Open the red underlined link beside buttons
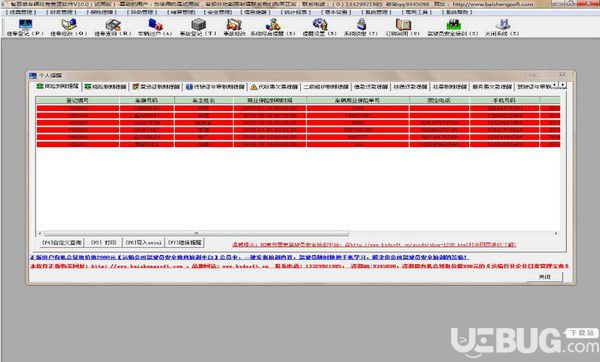600x362 pixels. pos(374,245)
